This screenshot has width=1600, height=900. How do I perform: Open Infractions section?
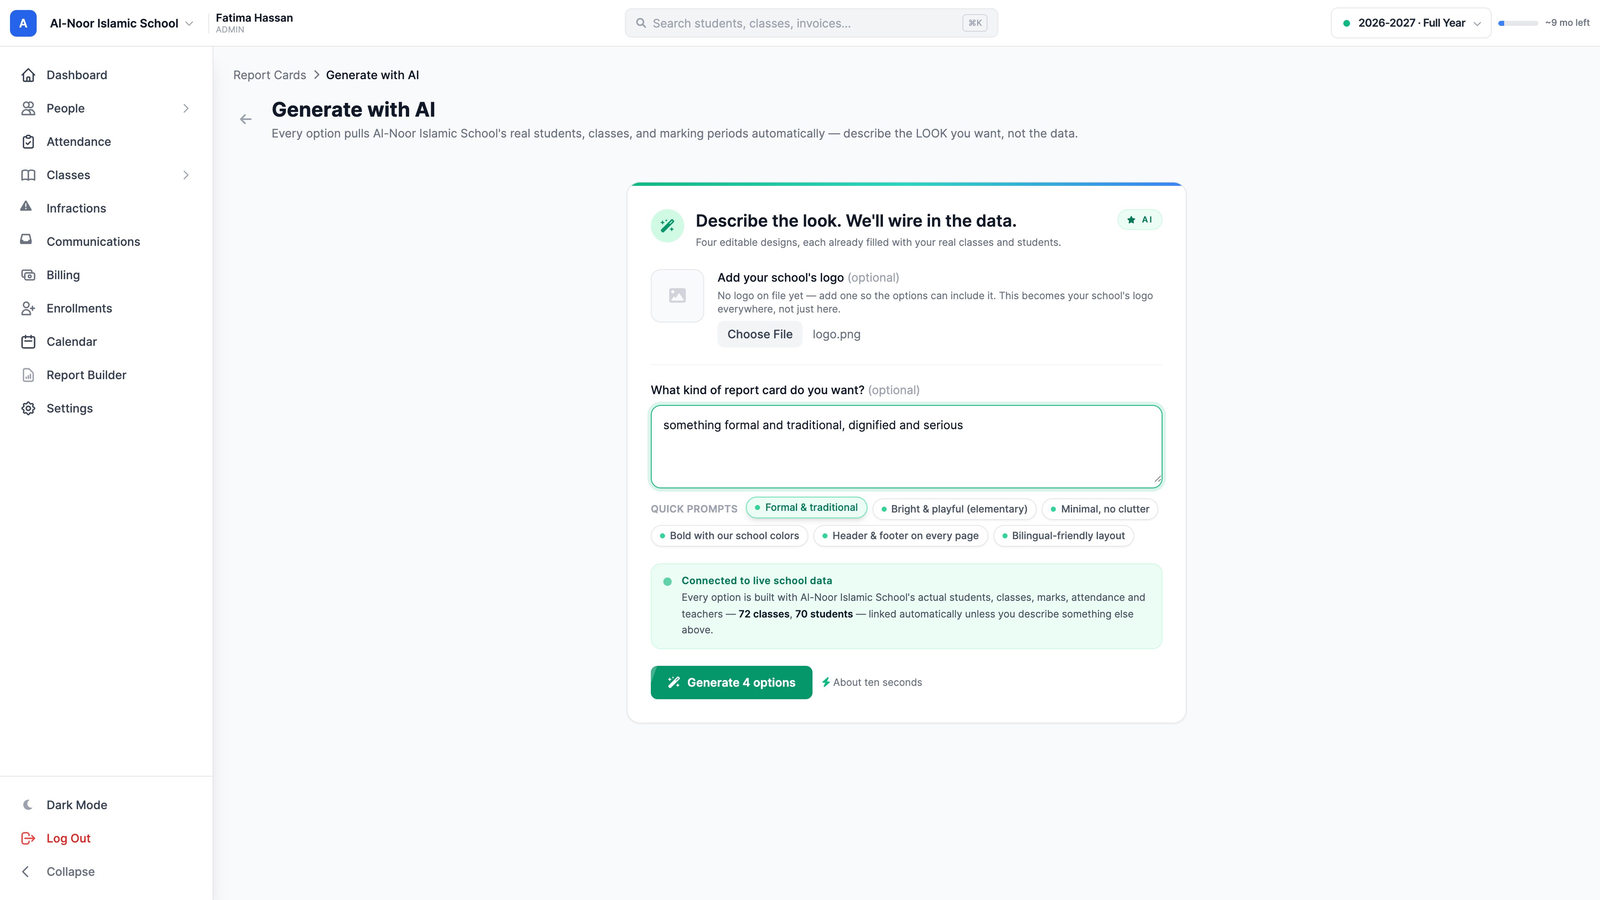[x=106, y=208]
